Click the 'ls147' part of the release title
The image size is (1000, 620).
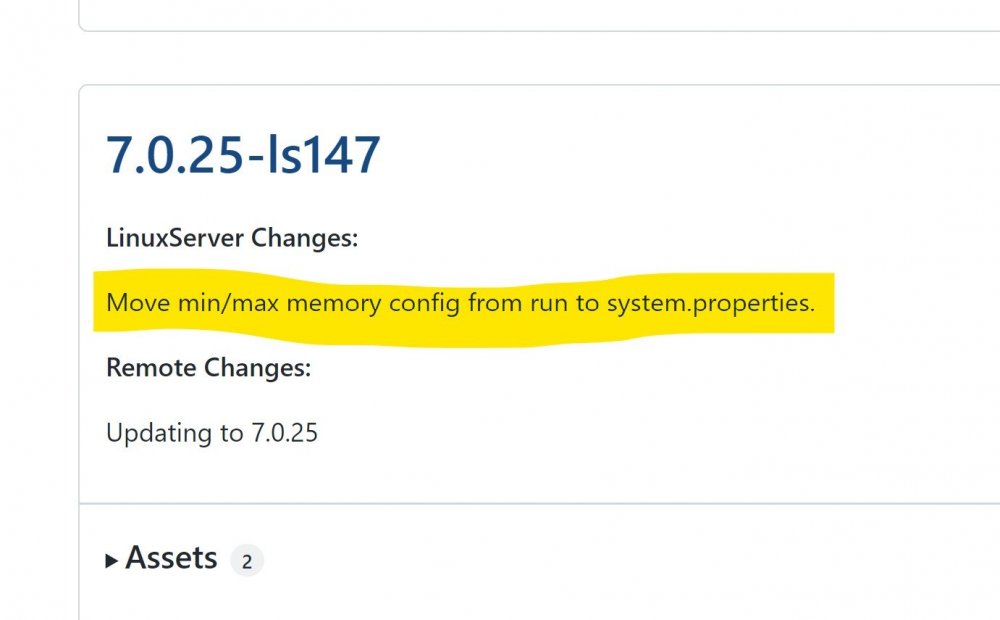point(323,155)
